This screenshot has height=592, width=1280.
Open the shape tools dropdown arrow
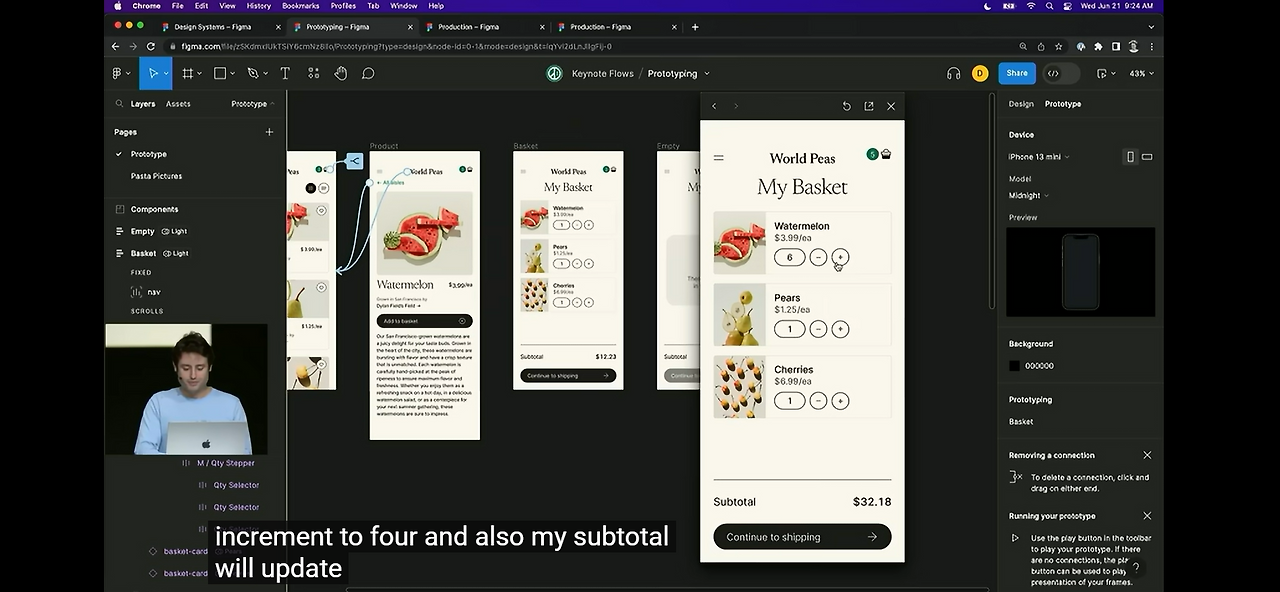pos(234,73)
